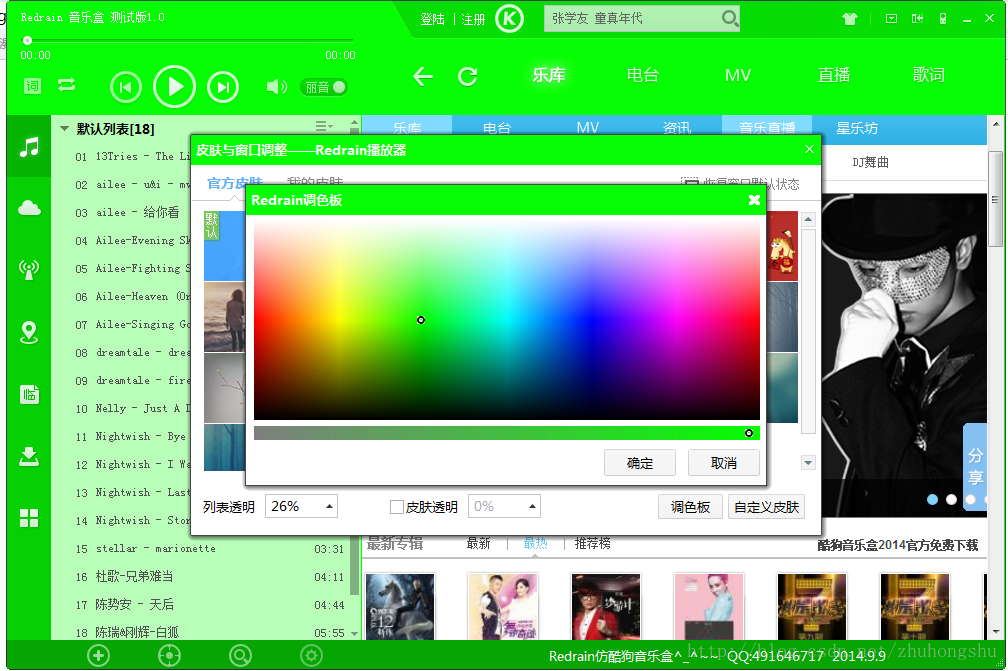1008x671 pixels.
Task: Open the playlist menu icon beside 默认列表
Action: [323, 126]
